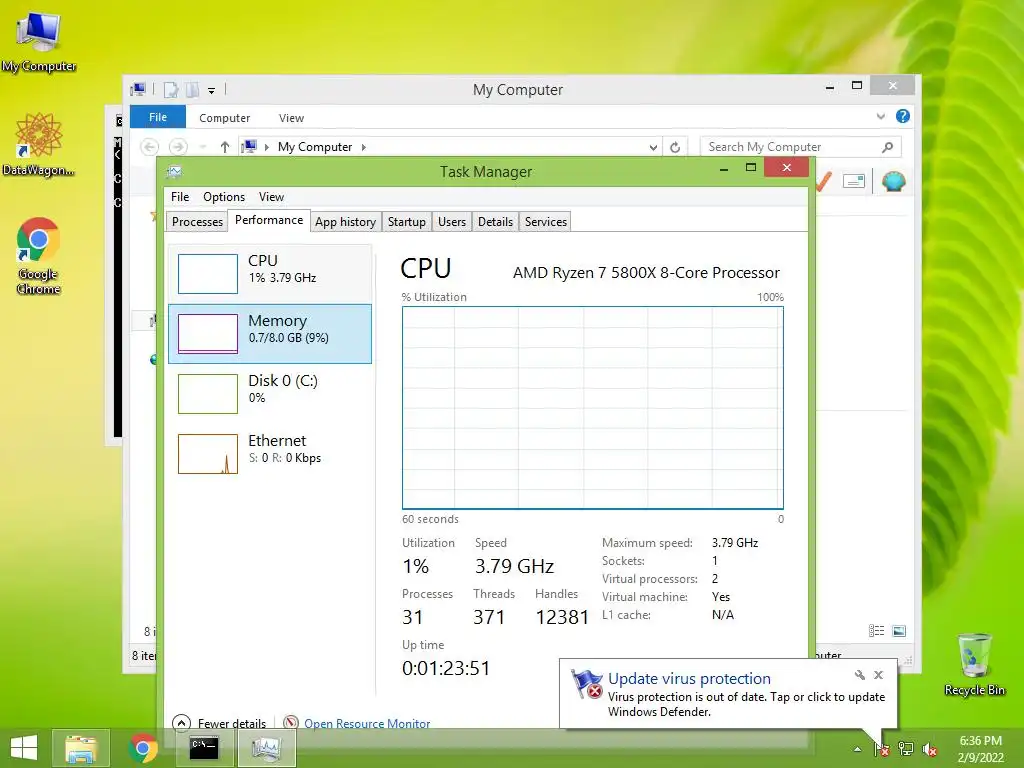This screenshot has width=1024, height=768.
Task: Expand the address bar history dropdown
Action: 653,147
